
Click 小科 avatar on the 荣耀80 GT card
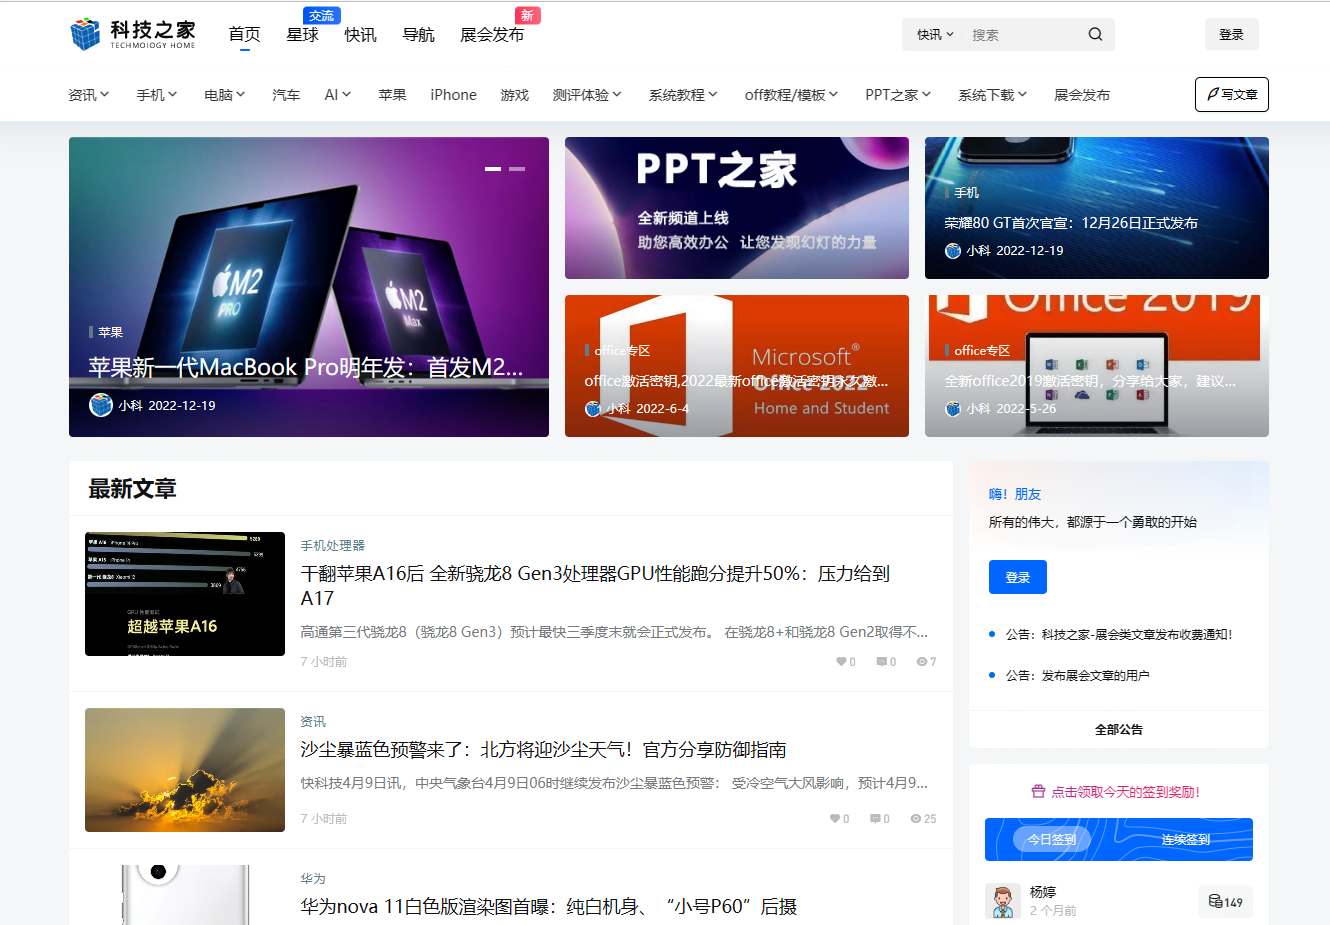coord(953,250)
